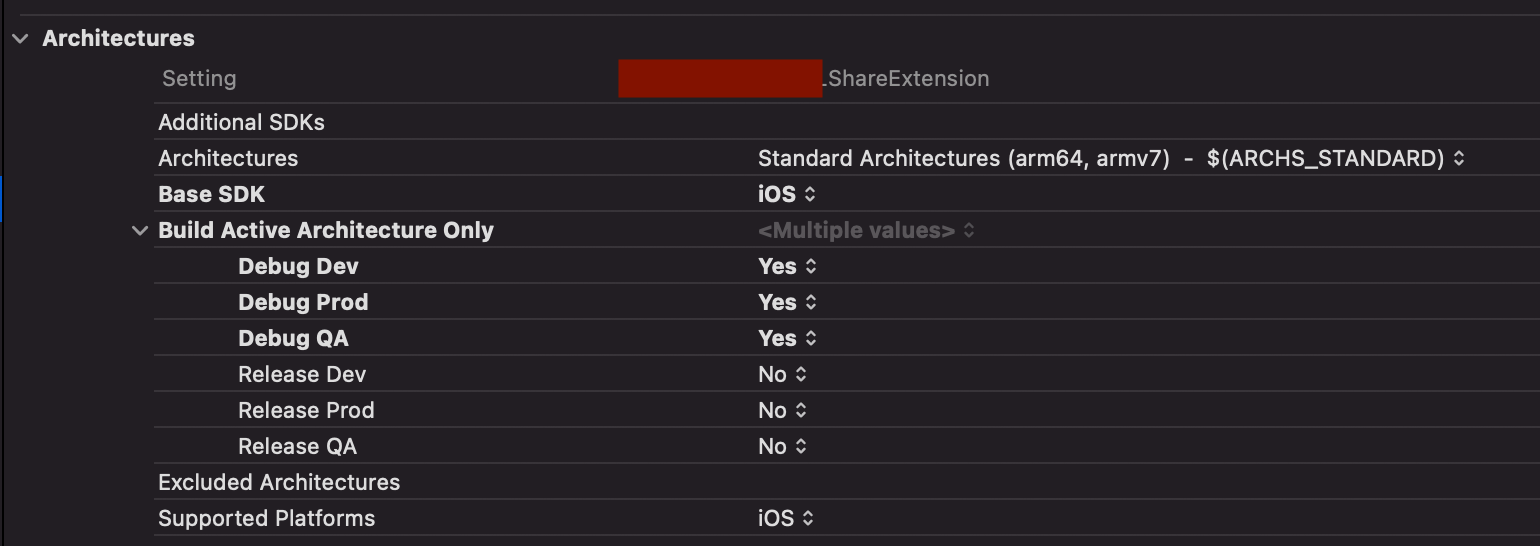The height and width of the screenshot is (546, 1540).
Task: Select the Base SDK setting label
Action: pyautogui.click(x=211, y=194)
